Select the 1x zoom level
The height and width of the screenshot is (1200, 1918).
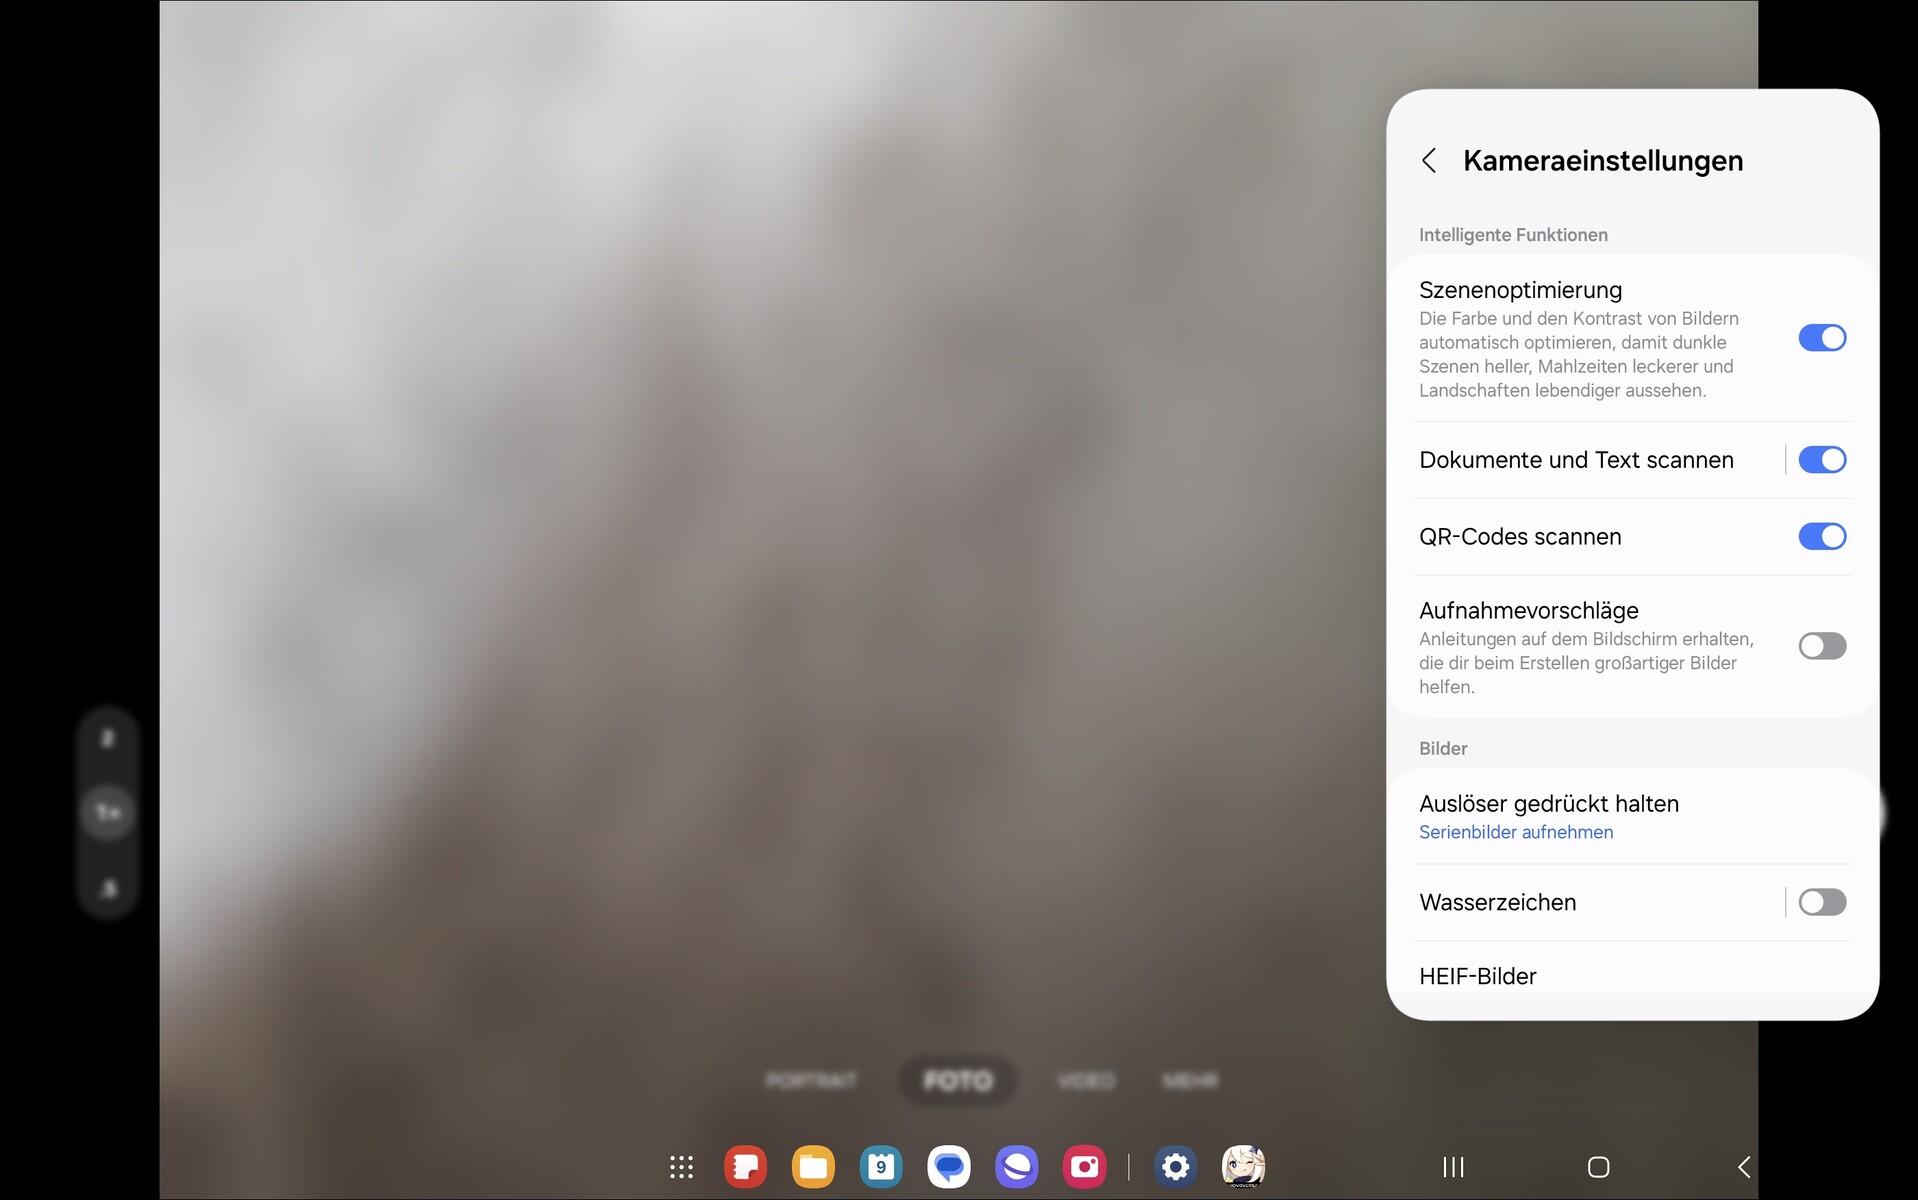108,813
